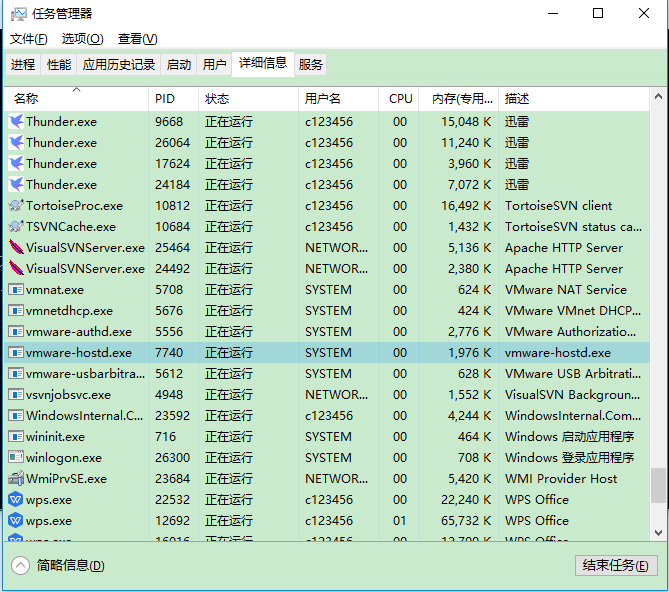669x592 pixels.
Task: Click wps.exe icon for PID 12692
Action: pos(16,520)
